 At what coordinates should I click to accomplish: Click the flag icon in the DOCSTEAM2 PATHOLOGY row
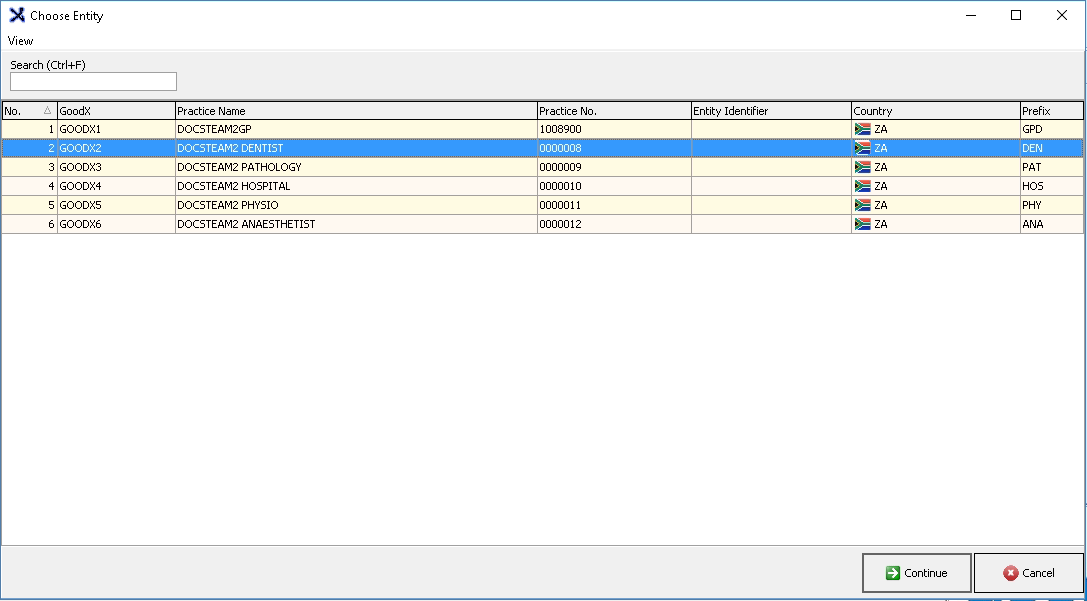(862, 167)
